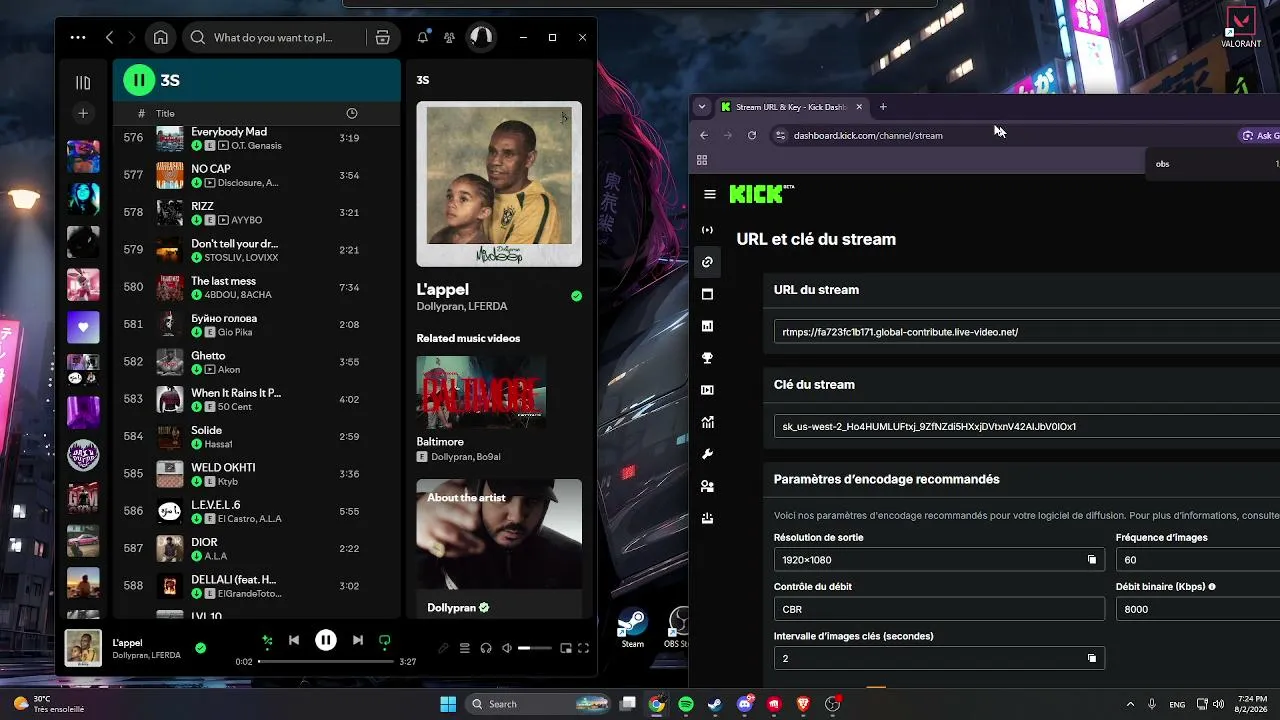Open the Ghetto track by Akon

pyautogui.click(x=258, y=362)
